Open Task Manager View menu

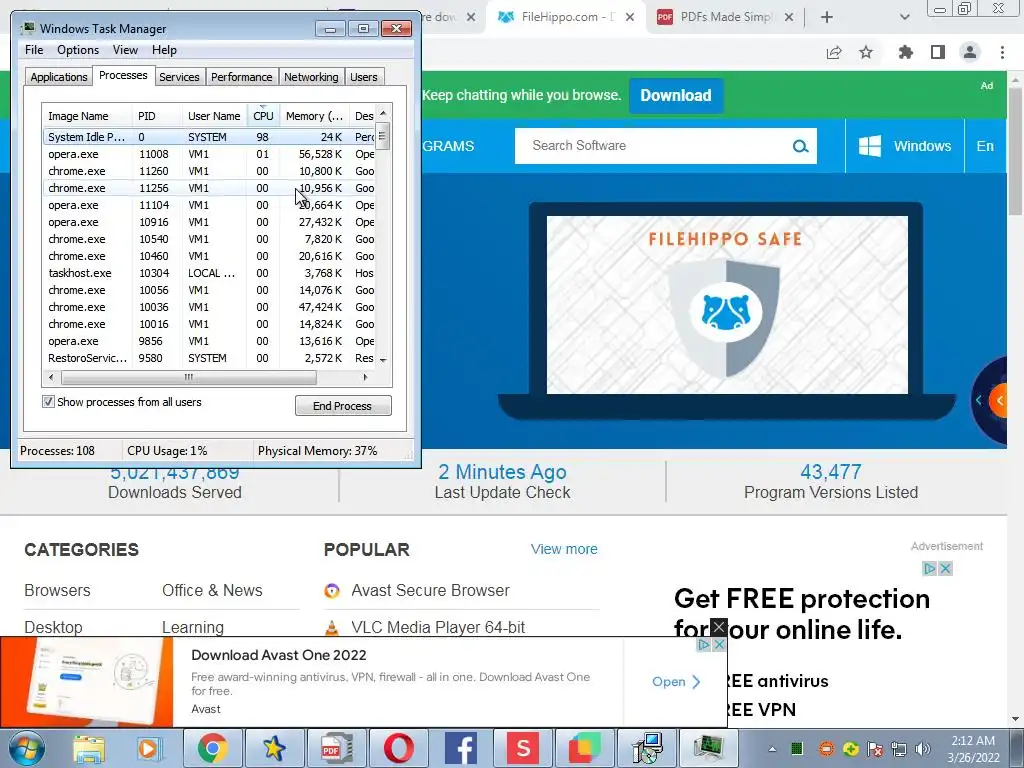tap(125, 50)
